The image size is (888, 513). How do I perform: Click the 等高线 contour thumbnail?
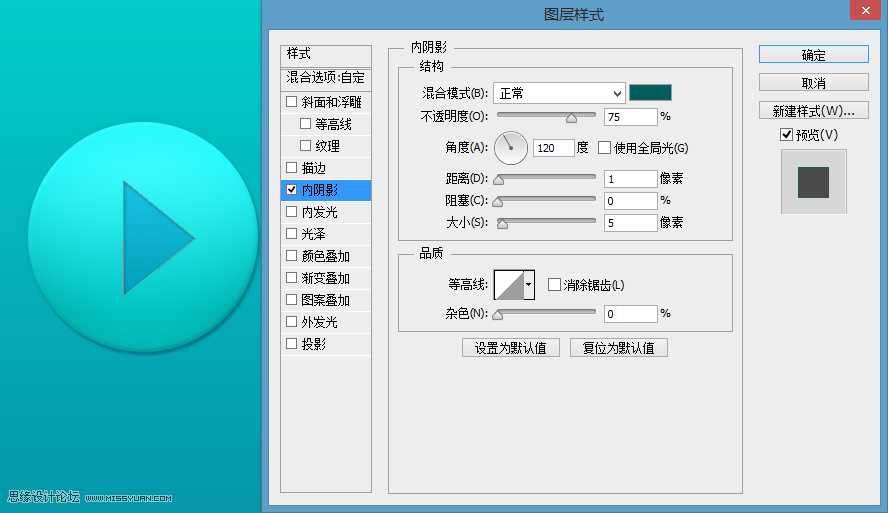(509, 285)
